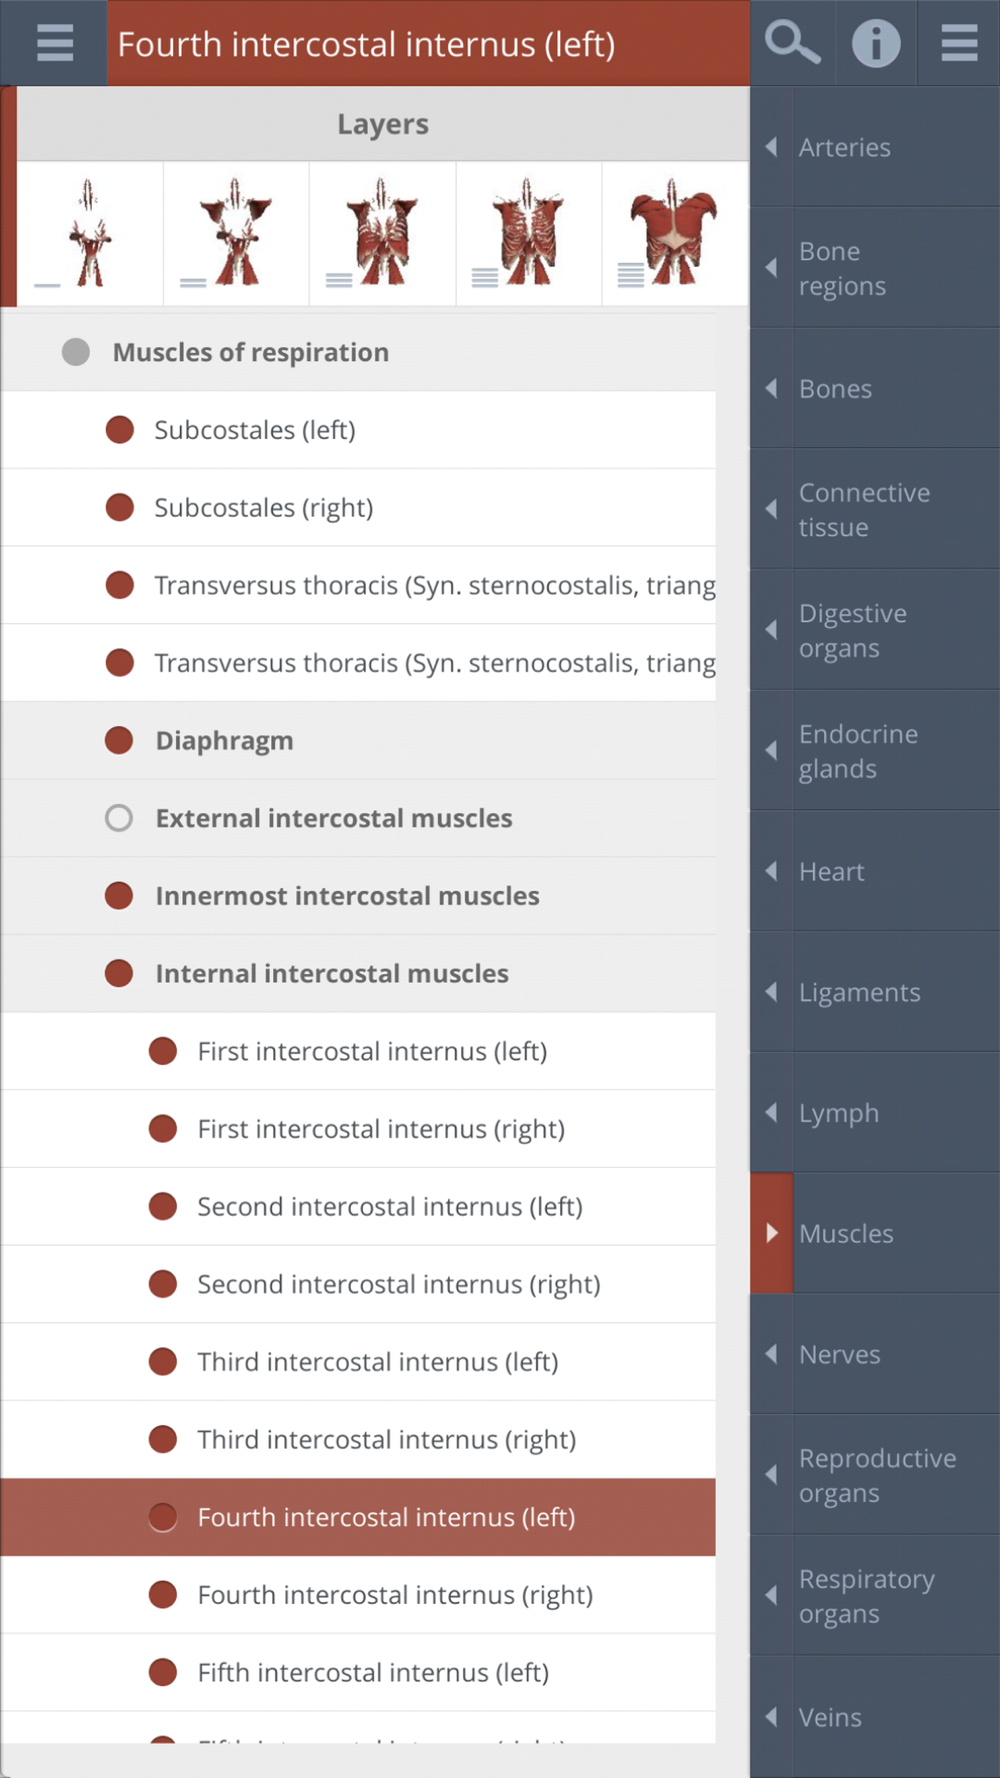Tap the top-right hamburger menu icon
Viewport: 1000px width, 1778px height.
[x=959, y=43]
